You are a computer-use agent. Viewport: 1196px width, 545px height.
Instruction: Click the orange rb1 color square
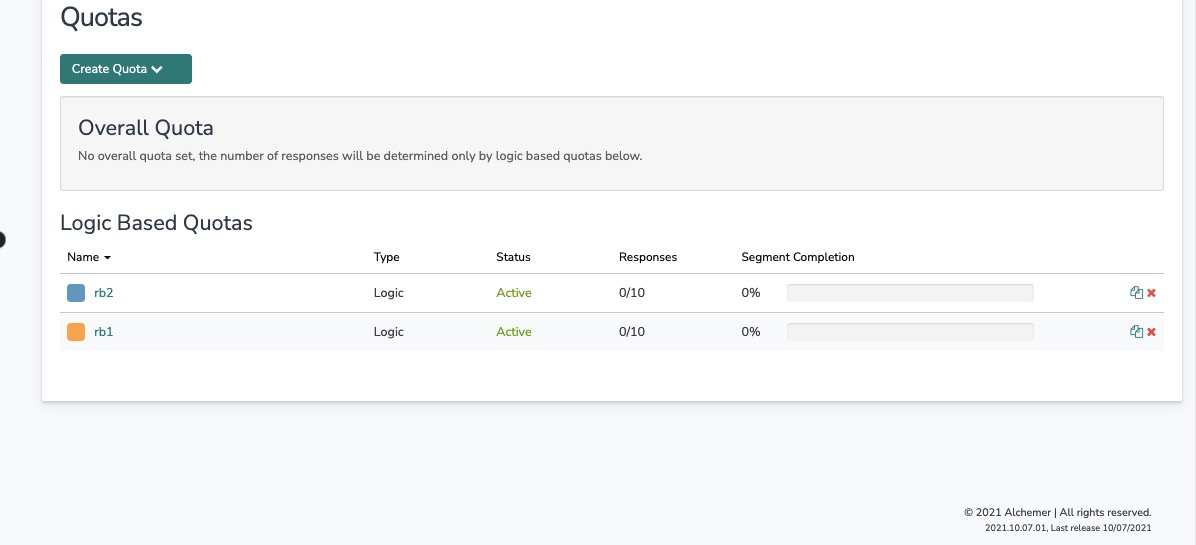click(x=76, y=332)
